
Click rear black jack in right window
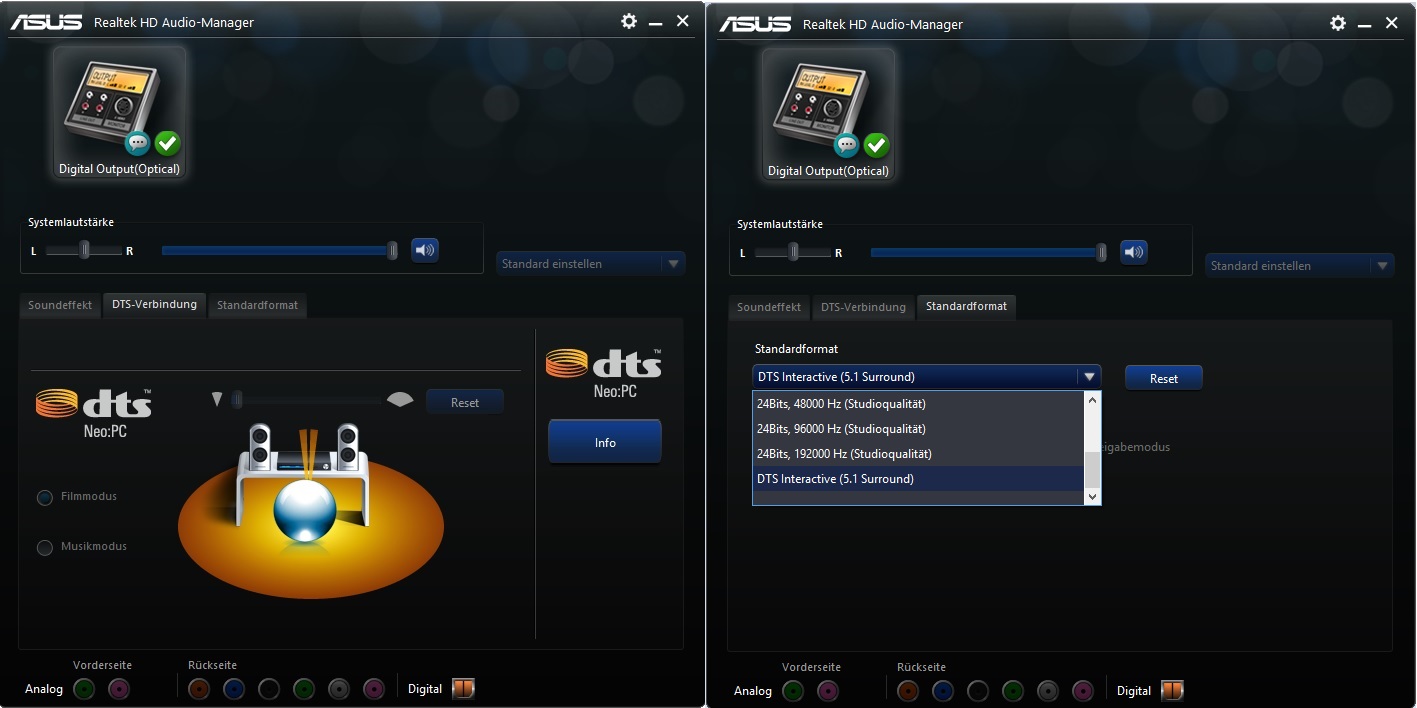978,690
